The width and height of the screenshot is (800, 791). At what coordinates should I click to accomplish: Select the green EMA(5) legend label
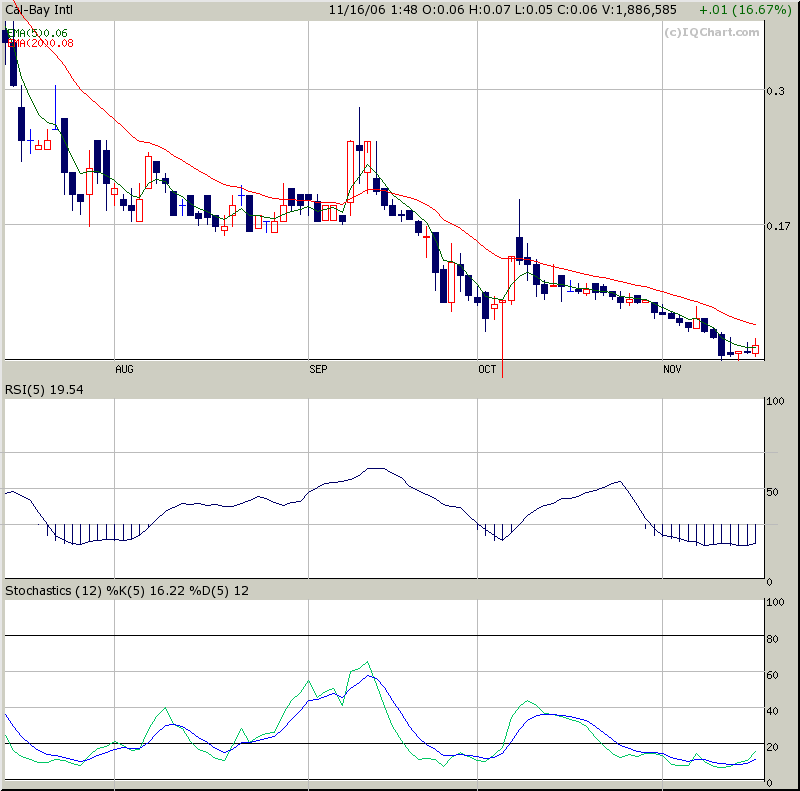38,33
